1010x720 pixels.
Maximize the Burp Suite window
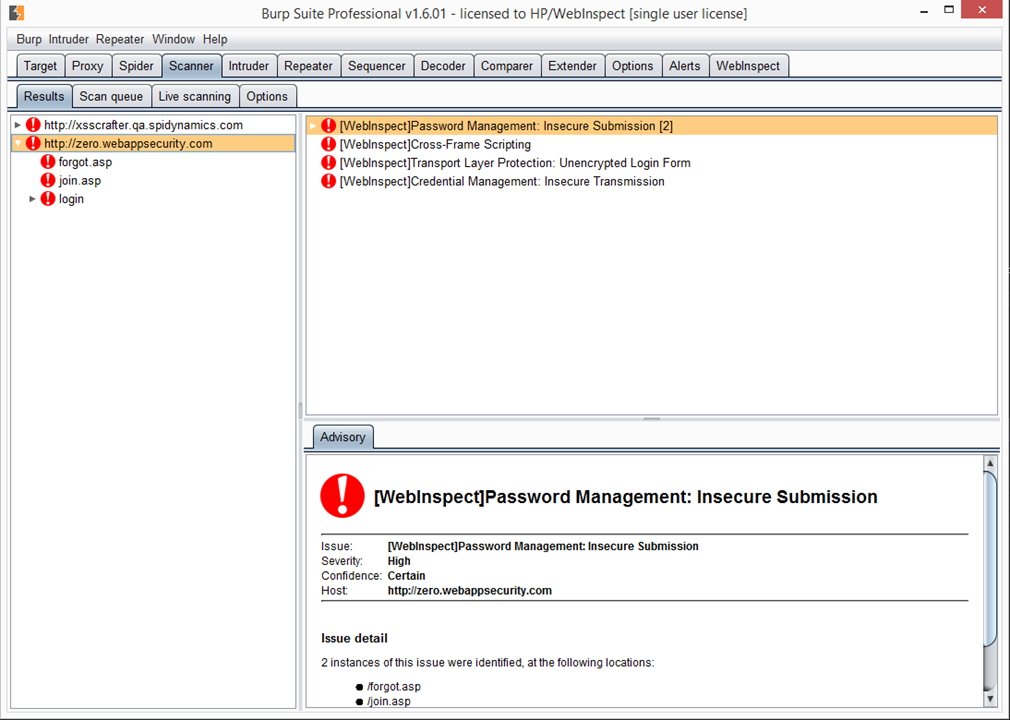click(x=949, y=10)
